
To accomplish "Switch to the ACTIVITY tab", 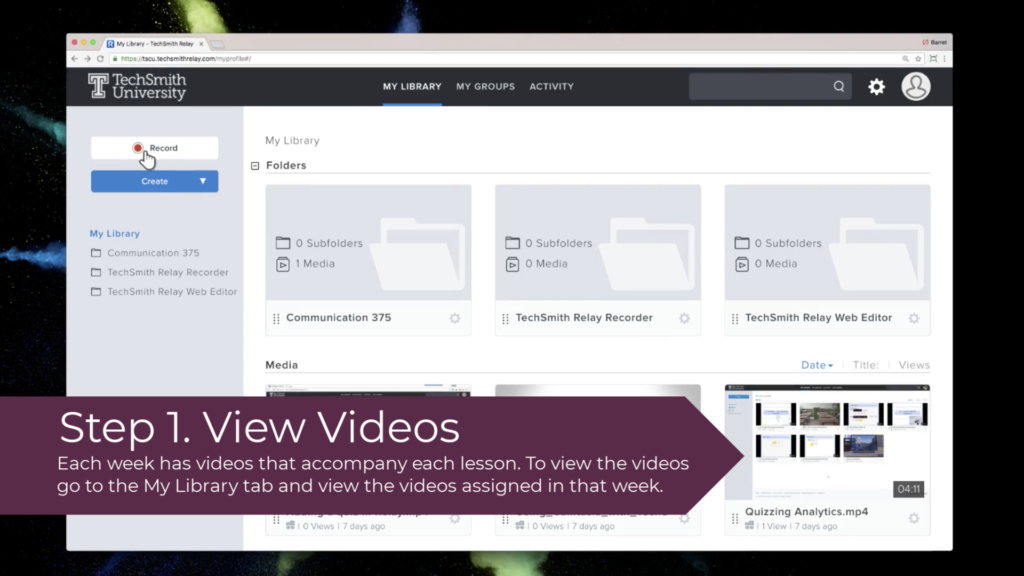I will pyautogui.click(x=552, y=86).
